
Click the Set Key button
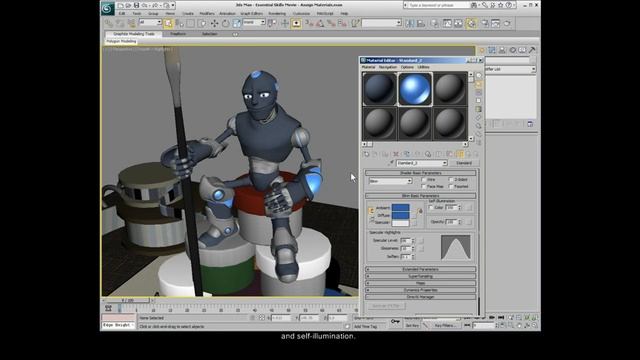412,326
